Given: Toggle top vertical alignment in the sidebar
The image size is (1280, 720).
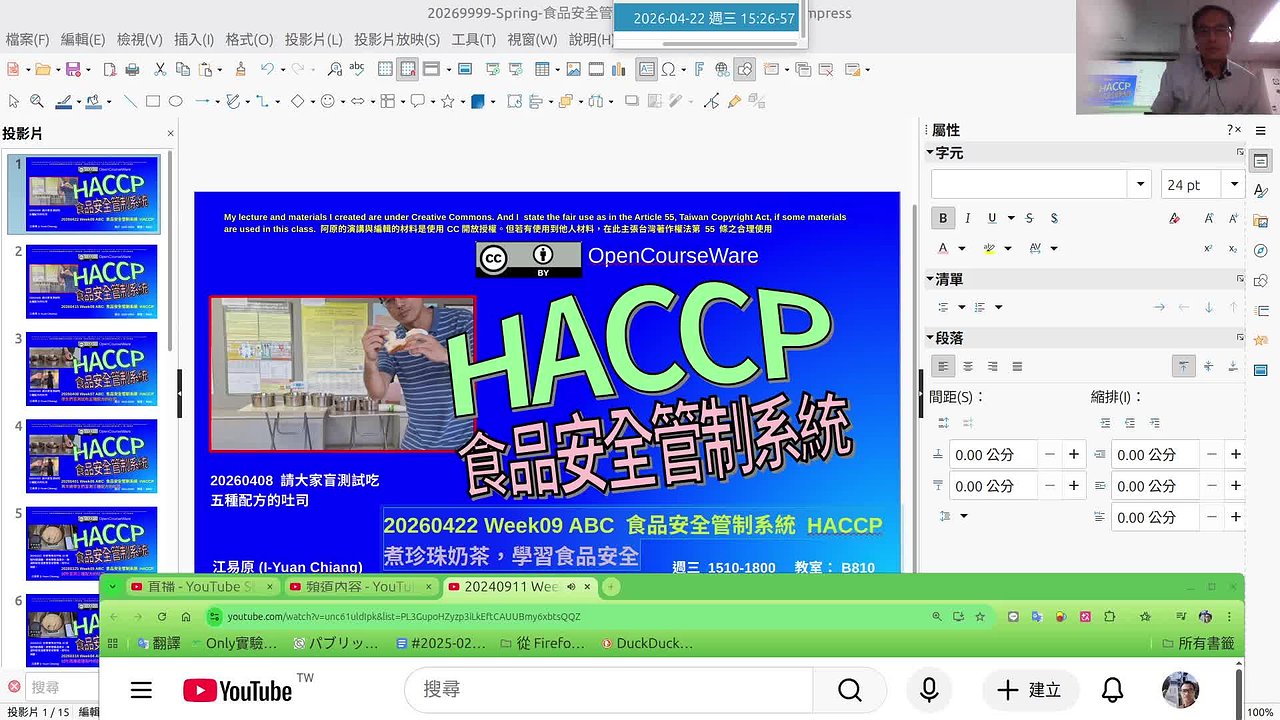Looking at the screenshot, I should point(1184,367).
